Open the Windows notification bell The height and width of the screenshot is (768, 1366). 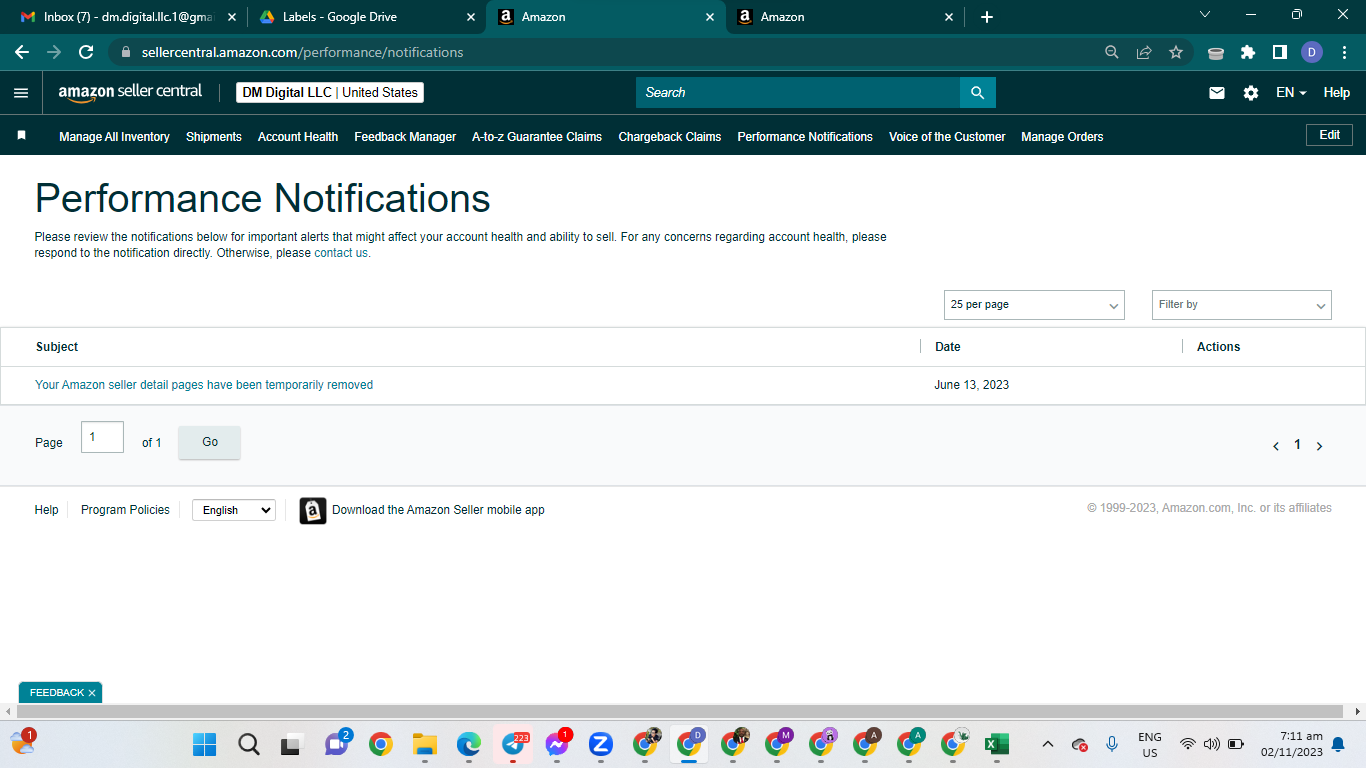coord(1338,744)
